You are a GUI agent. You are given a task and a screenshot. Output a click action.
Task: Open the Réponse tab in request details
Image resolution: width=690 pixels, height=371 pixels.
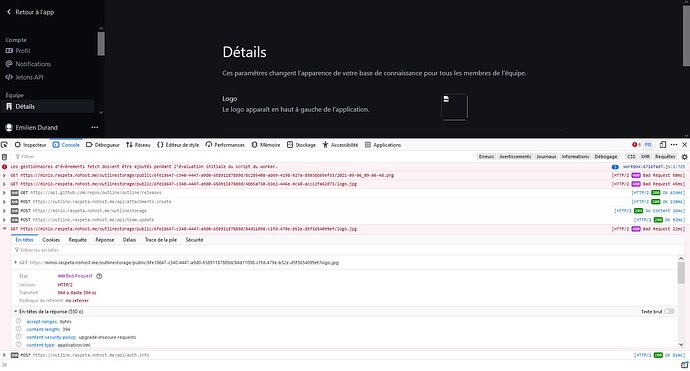[x=105, y=240]
